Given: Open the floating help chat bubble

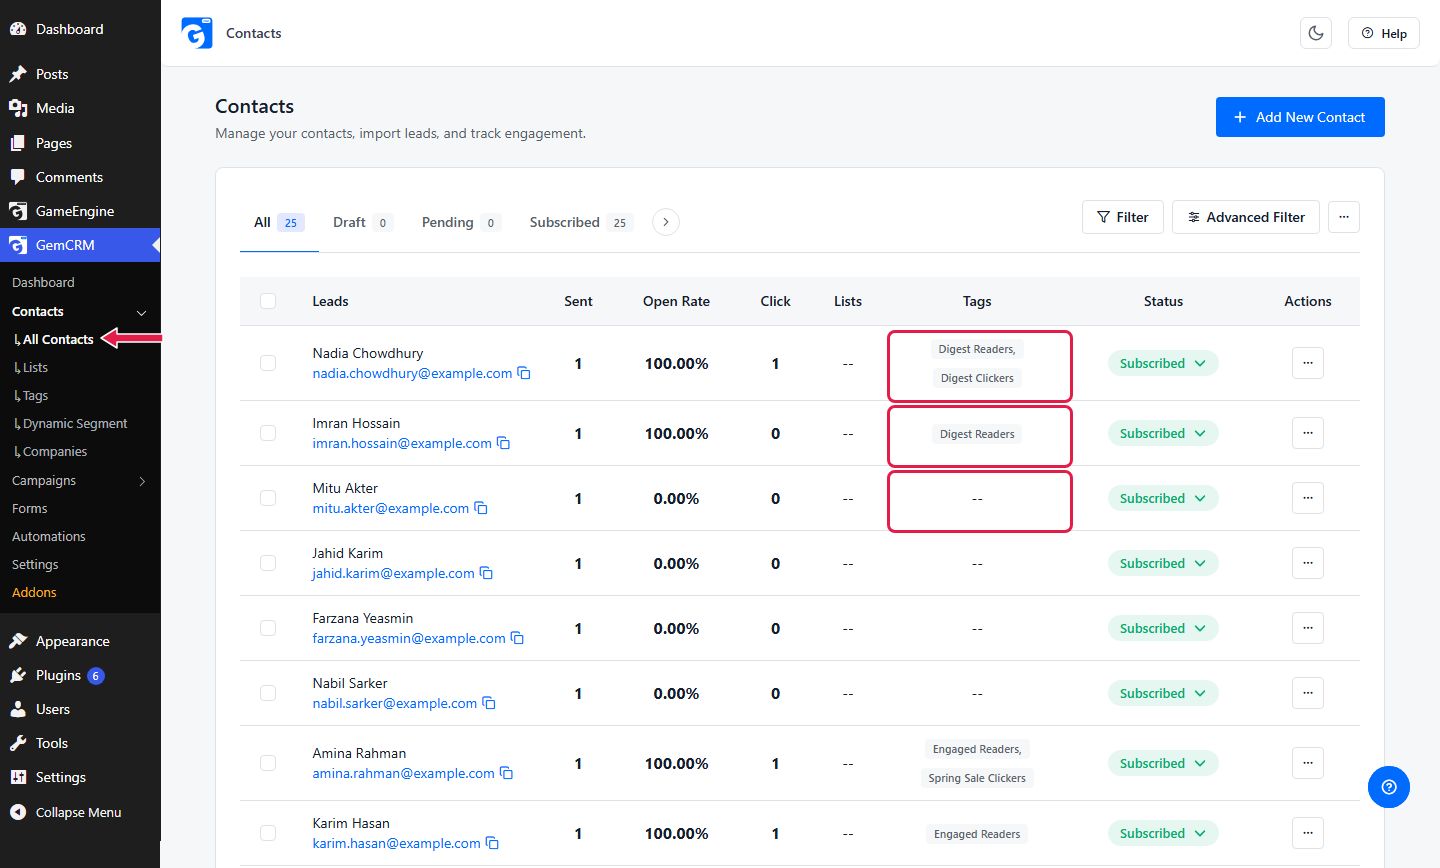Looking at the screenshot, I should coord(1389,787).
